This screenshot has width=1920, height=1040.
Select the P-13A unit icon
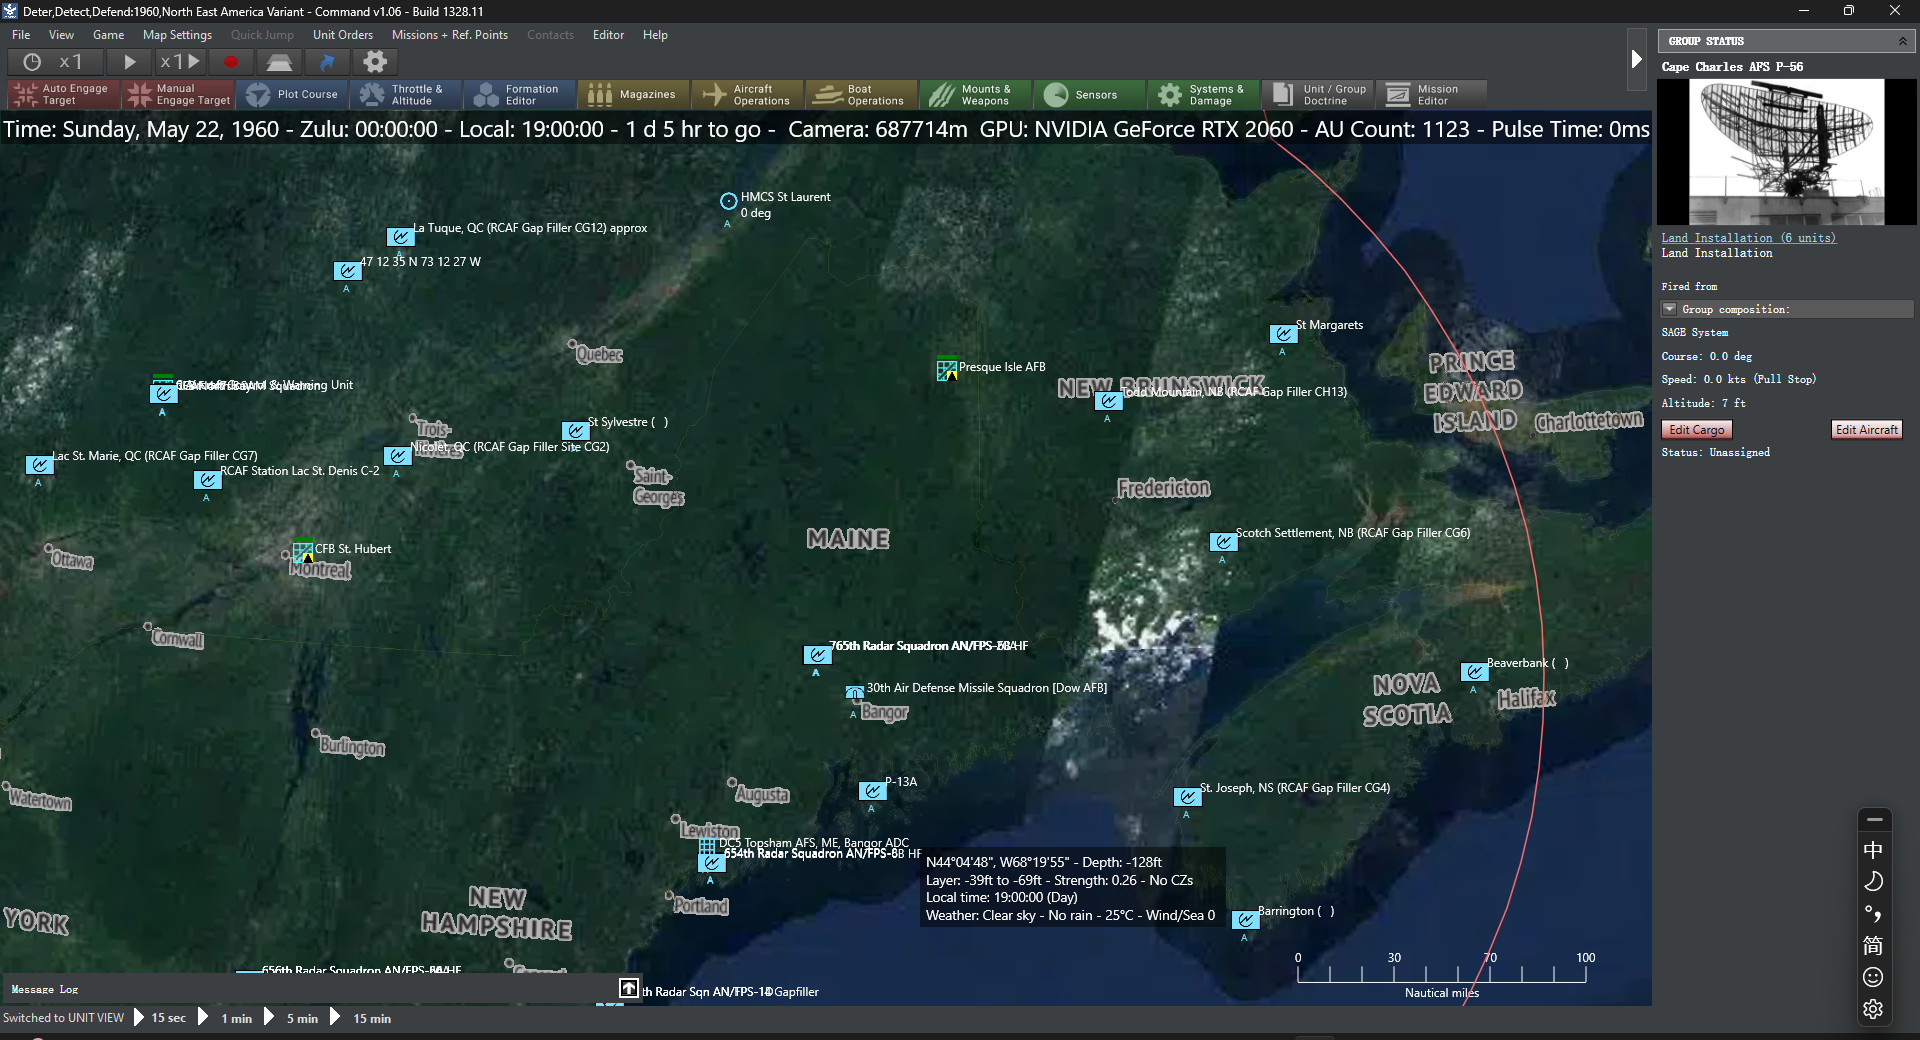872,791
